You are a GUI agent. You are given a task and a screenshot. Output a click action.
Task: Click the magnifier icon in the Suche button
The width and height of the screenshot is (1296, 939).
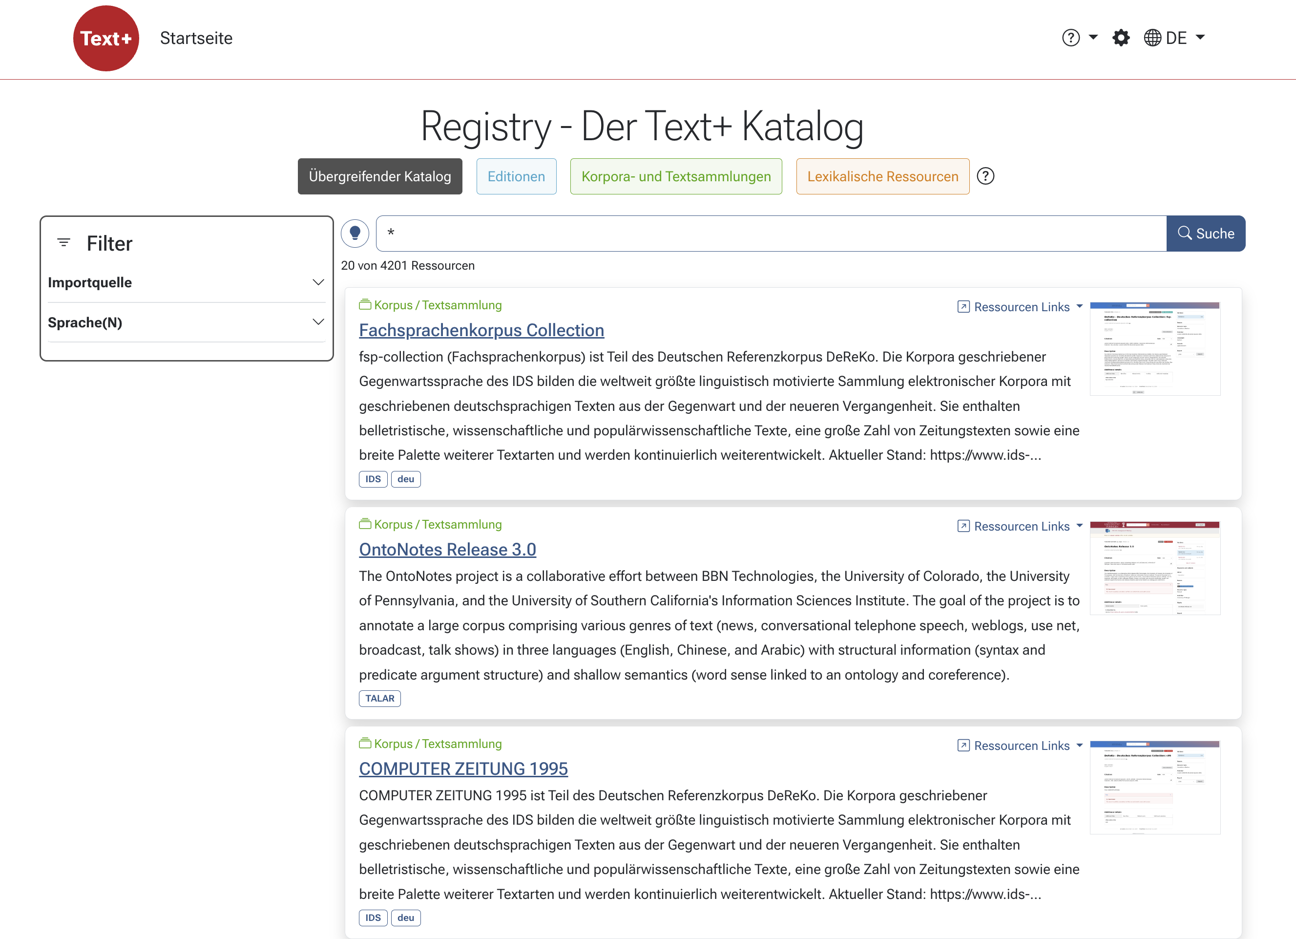[1185, 233]
